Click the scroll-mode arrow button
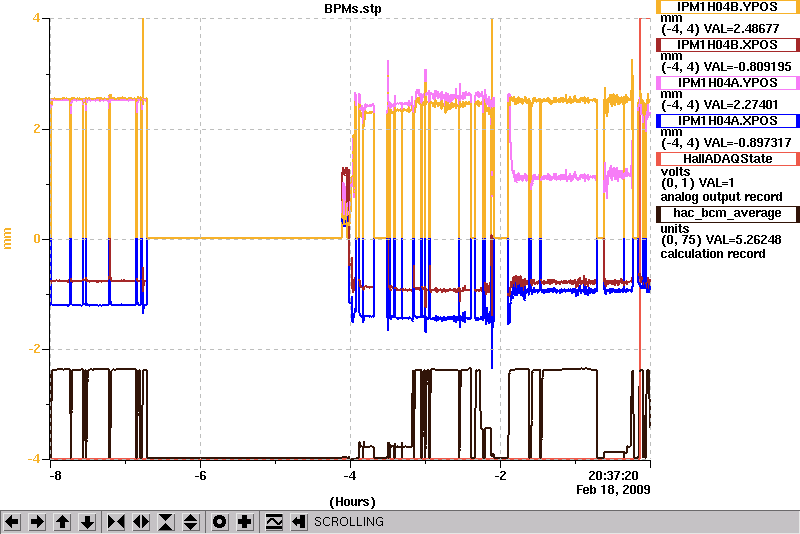Viewport: 800px width, 534px height. coord(299,522)
